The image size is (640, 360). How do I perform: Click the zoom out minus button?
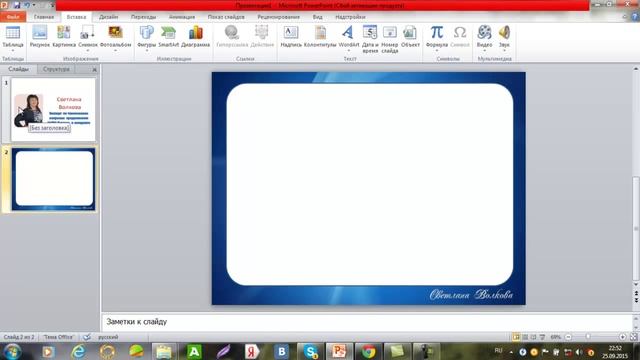point(568,337)
